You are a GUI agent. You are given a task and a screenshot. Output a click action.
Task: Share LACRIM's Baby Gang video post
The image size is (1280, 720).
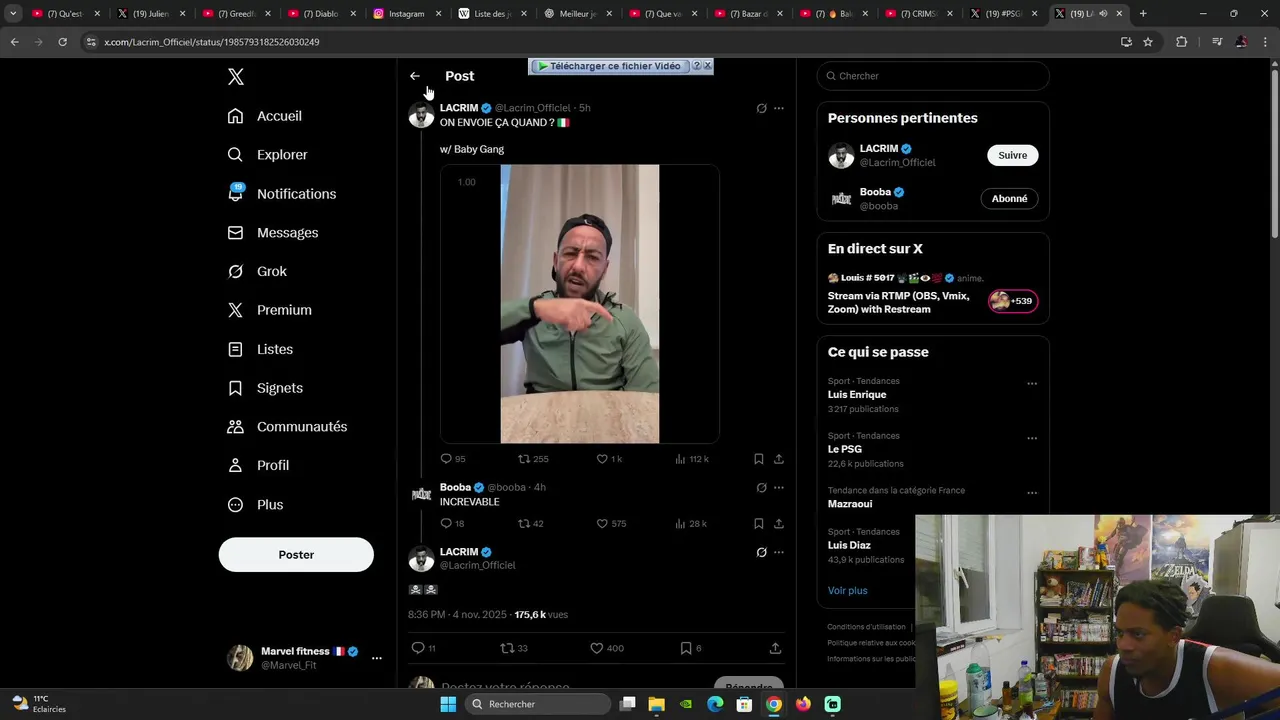click(779, 459)
